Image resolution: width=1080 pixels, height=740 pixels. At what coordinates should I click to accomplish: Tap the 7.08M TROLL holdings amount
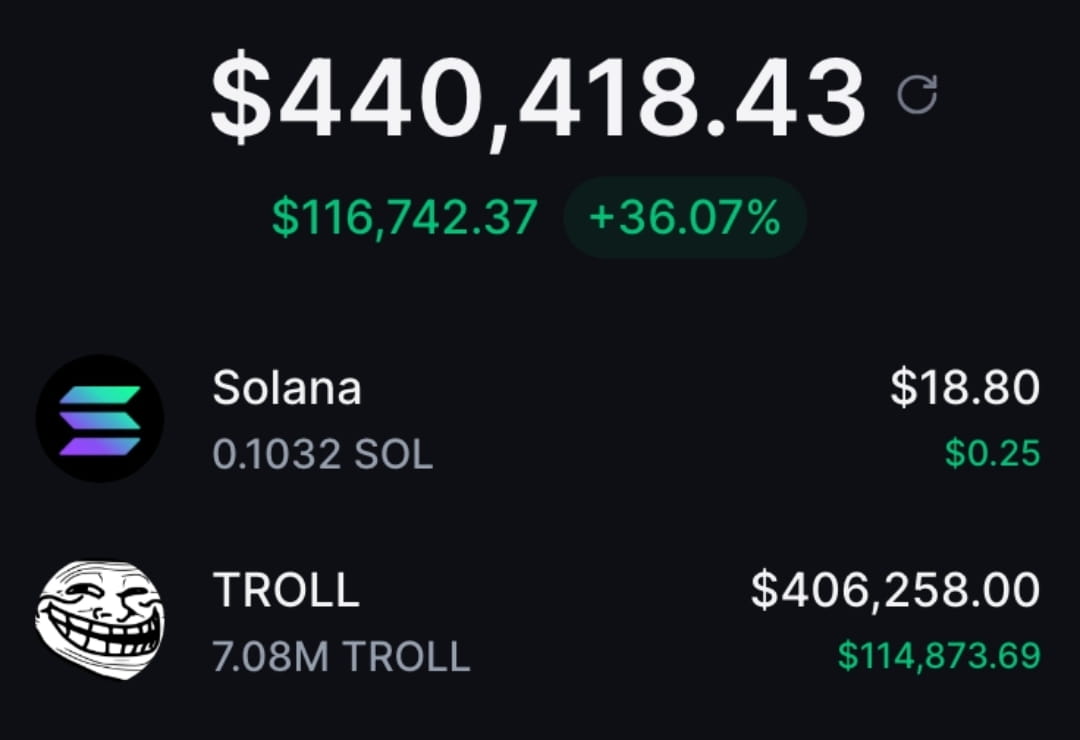[341, 656]
